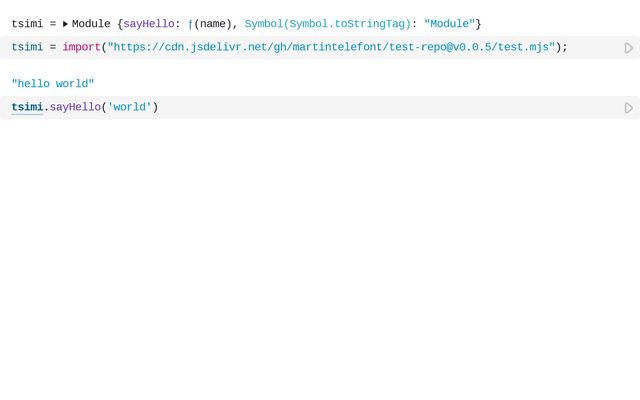
Task: Click the 'world' string argument
Action: click(x=129, y=107)
